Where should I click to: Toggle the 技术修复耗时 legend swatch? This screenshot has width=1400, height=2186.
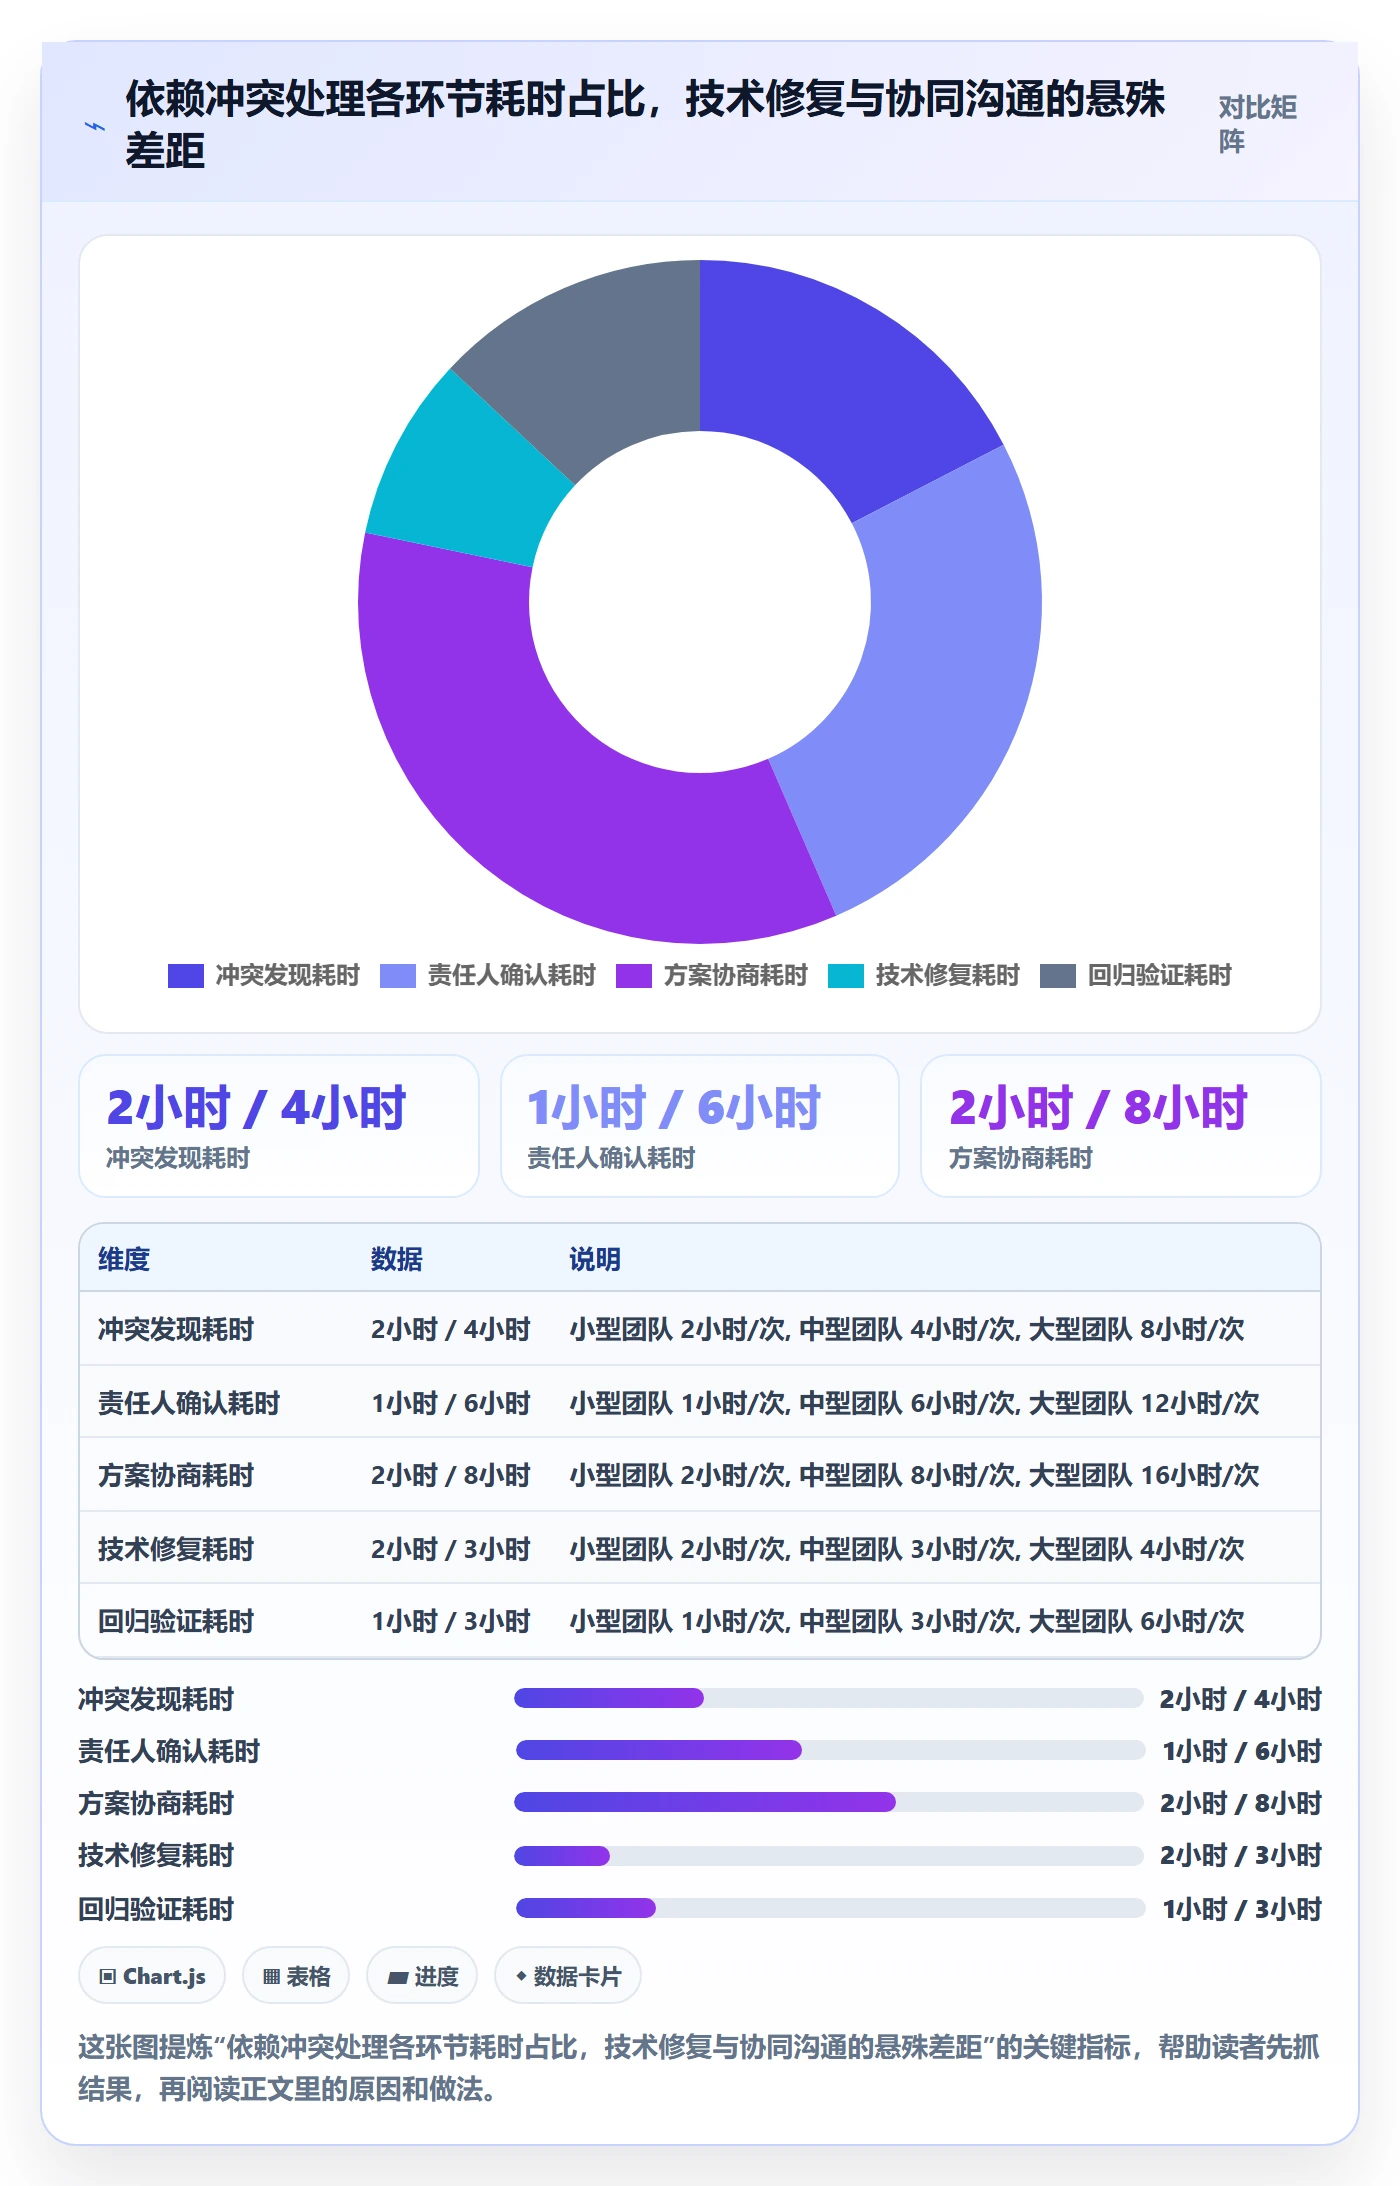click(846, 976)
